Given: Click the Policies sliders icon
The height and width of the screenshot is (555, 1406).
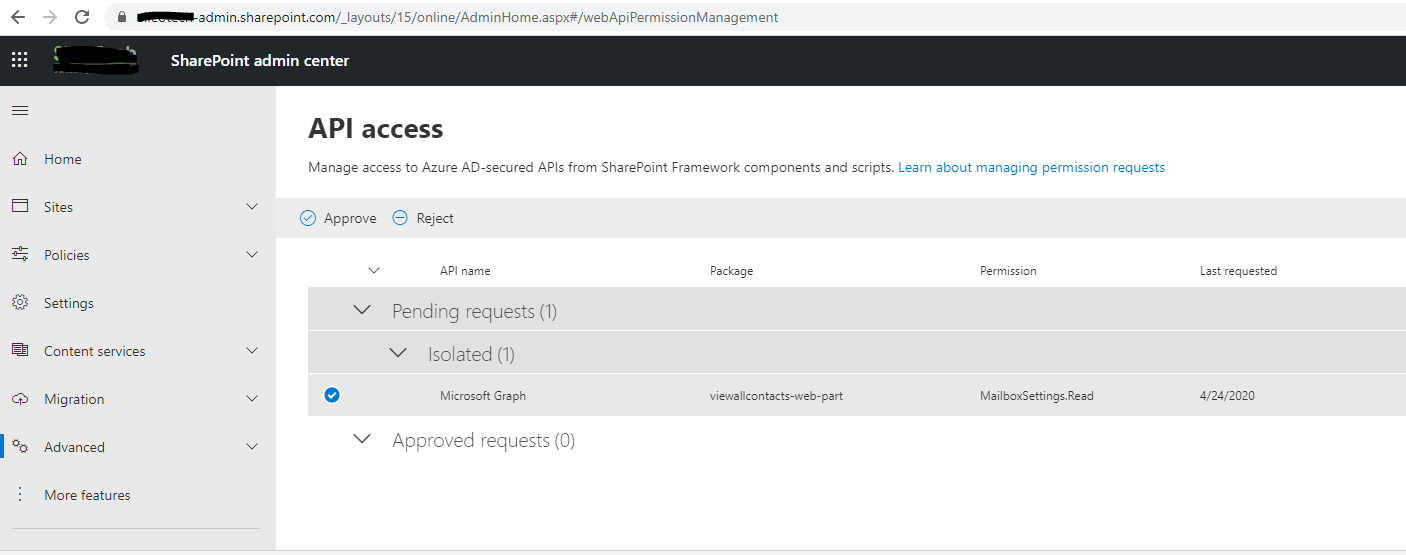Looking at the screenshot, I should [x=20, y=254].
